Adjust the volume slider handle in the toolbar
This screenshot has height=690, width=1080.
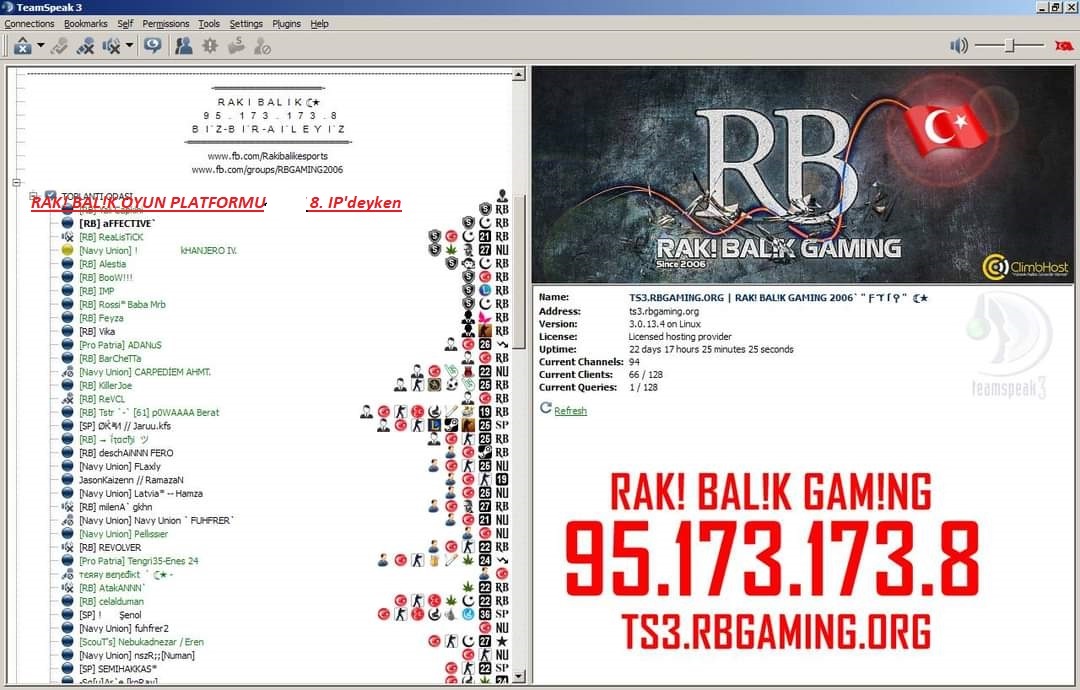coord(1010,46)
